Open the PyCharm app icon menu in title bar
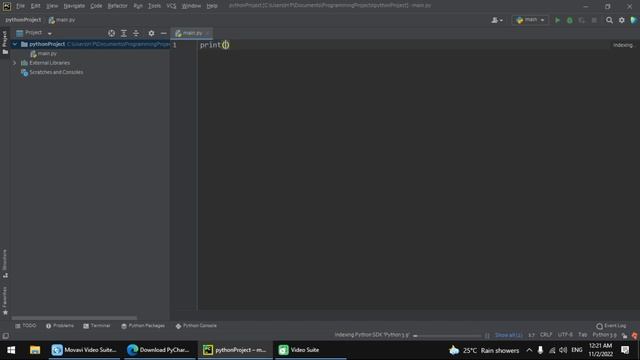640x360 pixels. point(7,6)
